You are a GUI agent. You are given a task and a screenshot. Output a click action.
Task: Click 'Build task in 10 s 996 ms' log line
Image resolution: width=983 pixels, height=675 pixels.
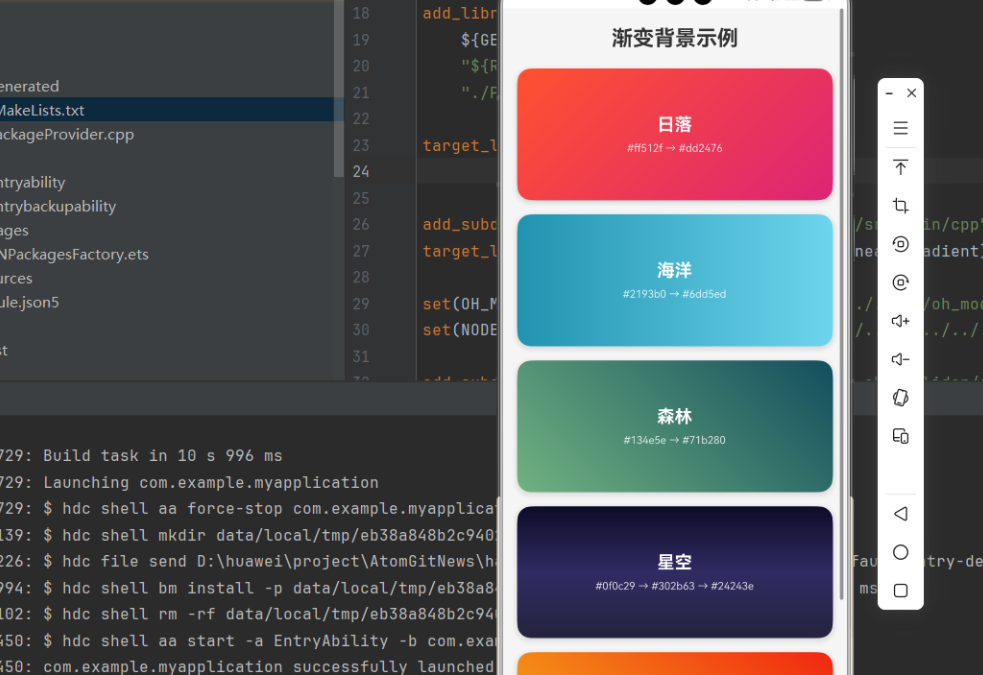[163, 456]
